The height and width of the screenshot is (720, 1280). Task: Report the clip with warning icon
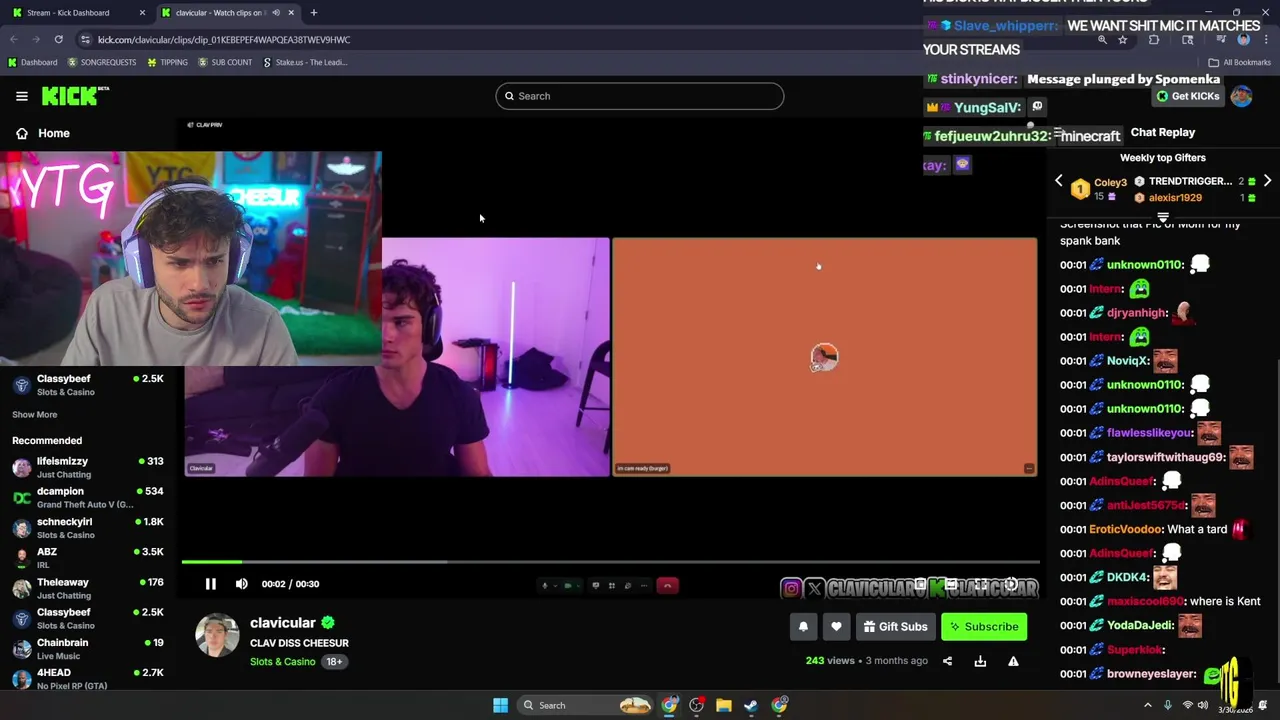1013,661
